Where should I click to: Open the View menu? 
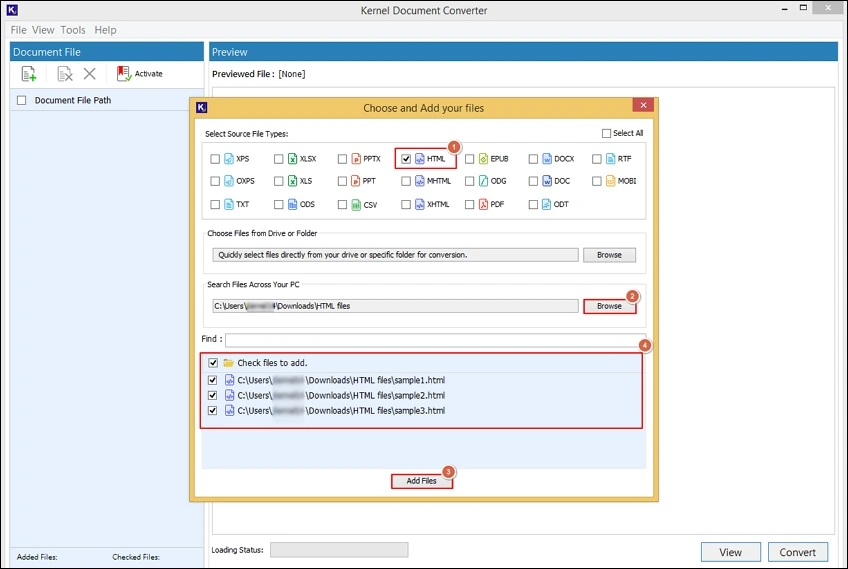43,30
